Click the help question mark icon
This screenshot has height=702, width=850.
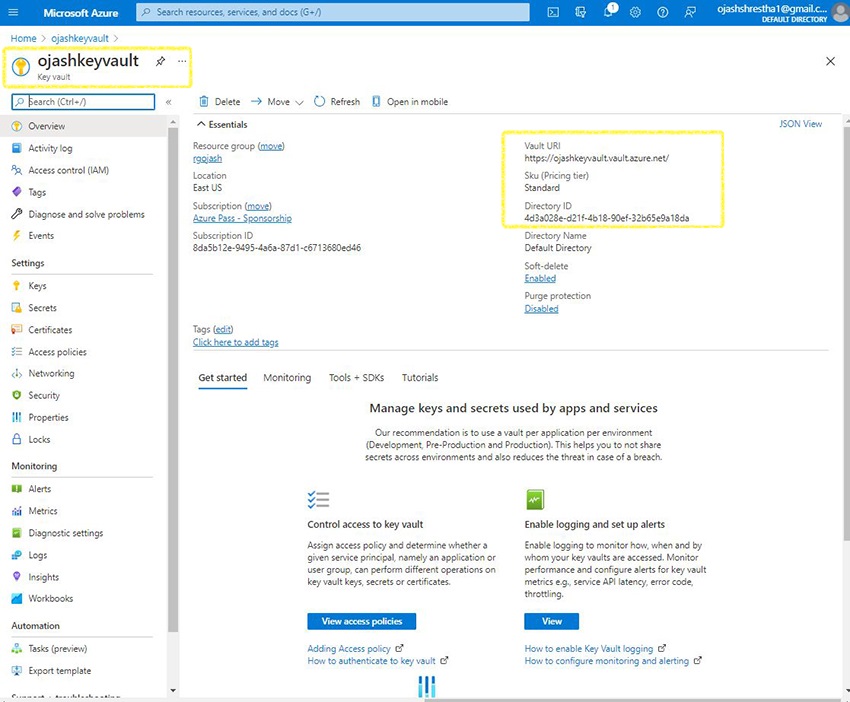pos(662,12)
